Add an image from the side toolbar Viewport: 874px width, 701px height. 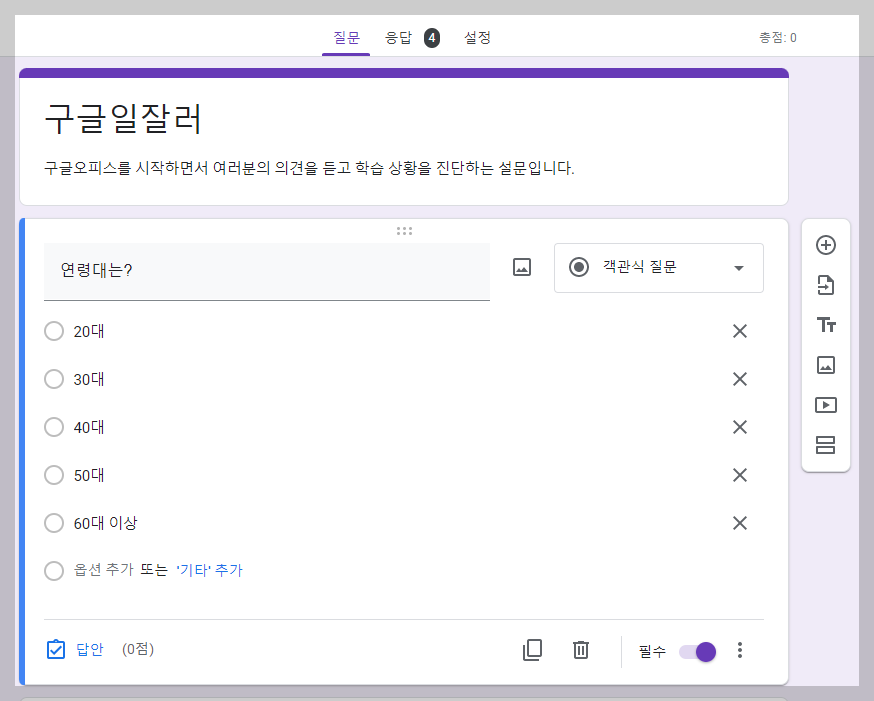(826, 365)
